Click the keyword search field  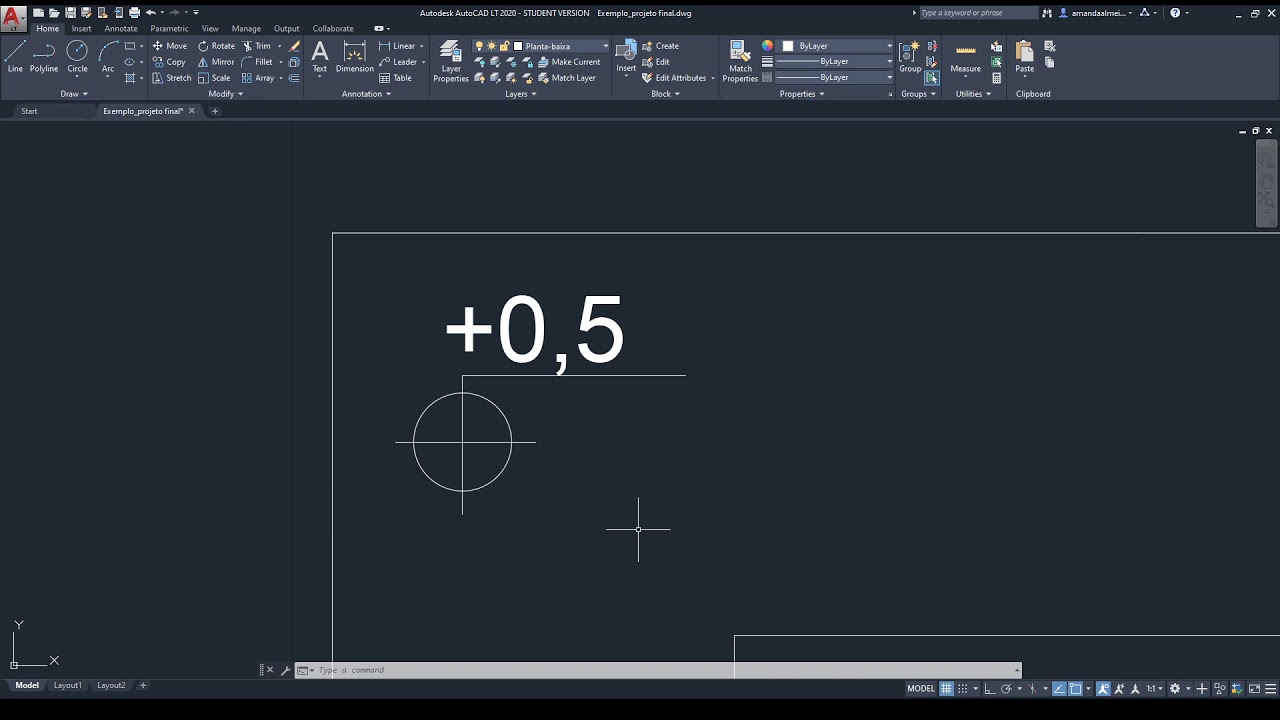tap(978, 13)
